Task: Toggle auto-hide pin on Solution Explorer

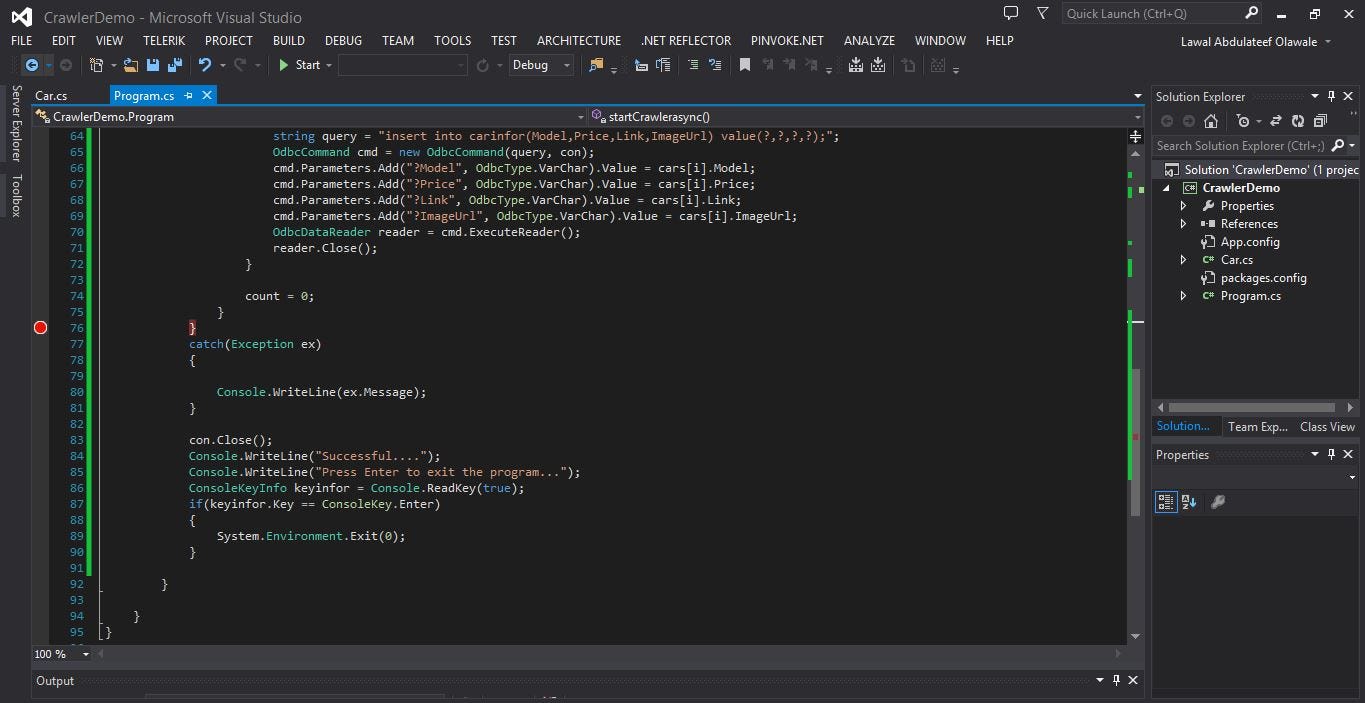Action: (1331, 96)
